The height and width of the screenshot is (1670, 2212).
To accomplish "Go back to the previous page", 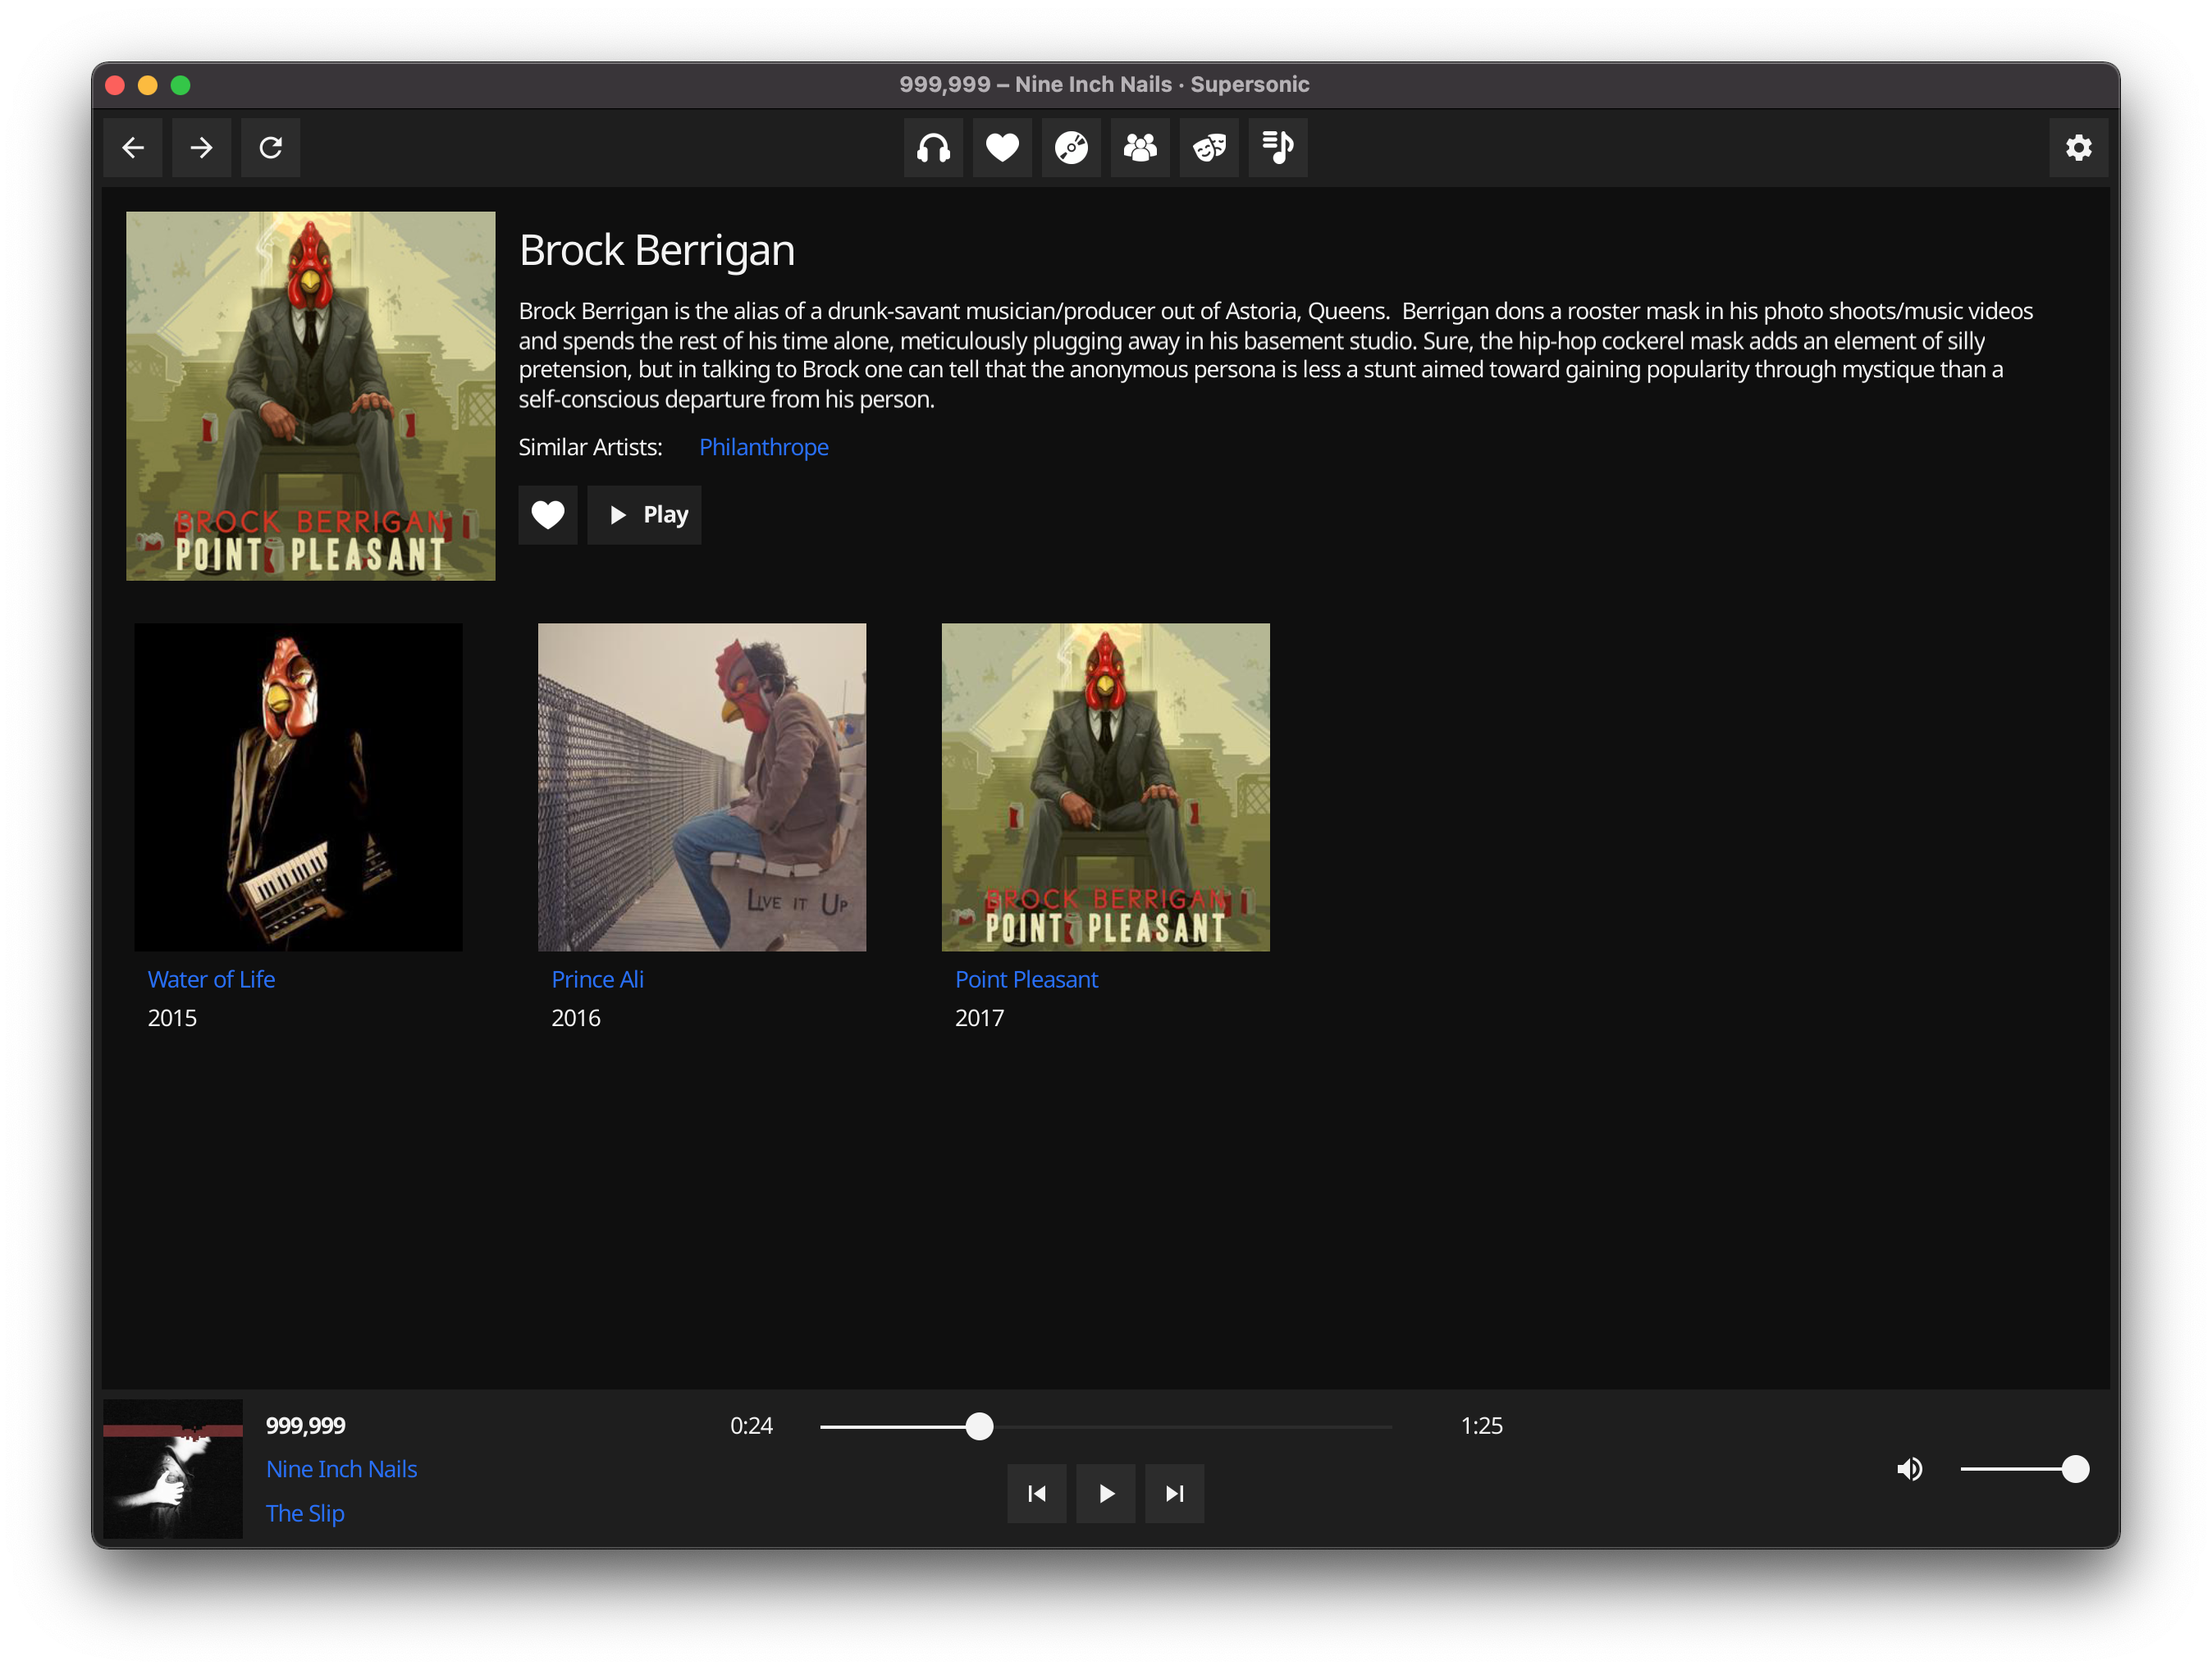I will click(x=133, y=148).
